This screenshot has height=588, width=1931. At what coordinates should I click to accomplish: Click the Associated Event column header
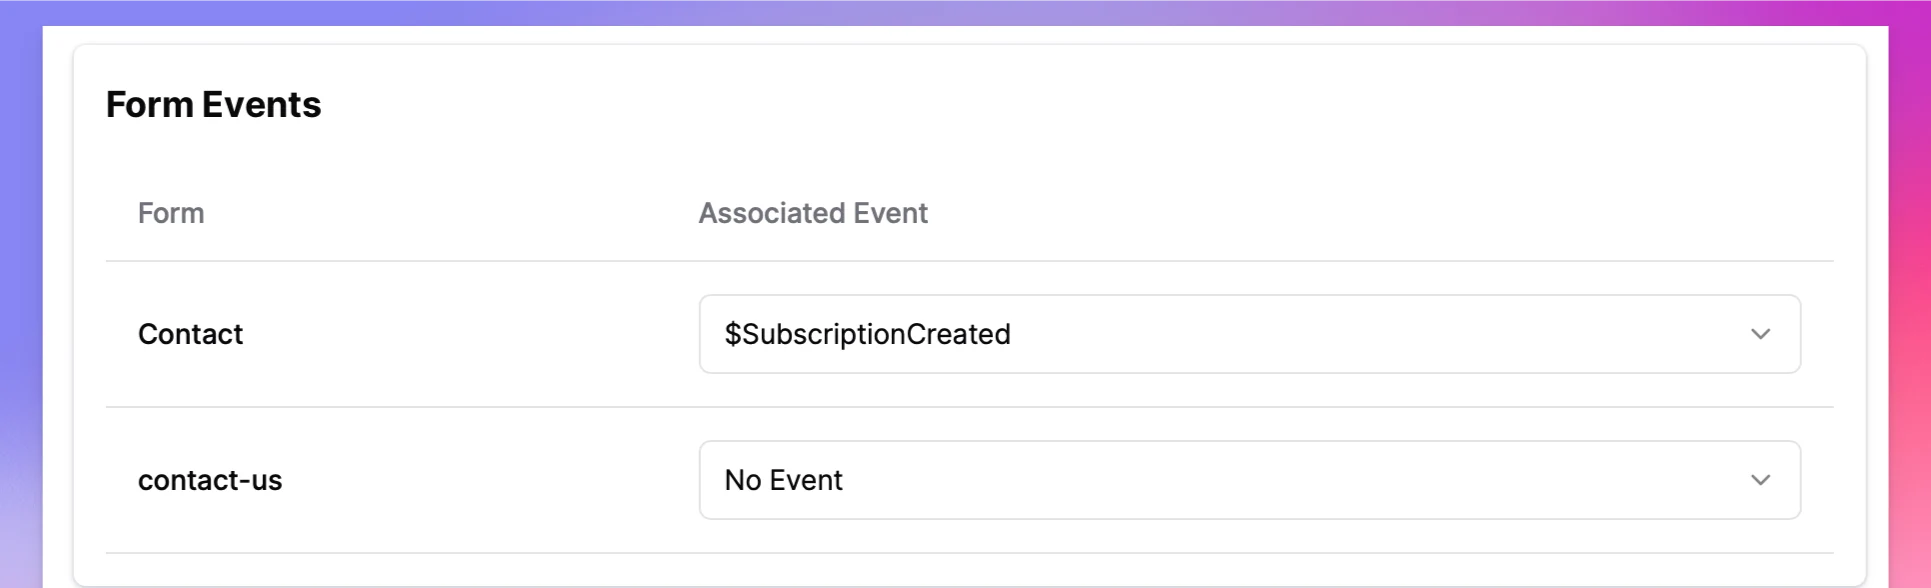click(812, 213)
